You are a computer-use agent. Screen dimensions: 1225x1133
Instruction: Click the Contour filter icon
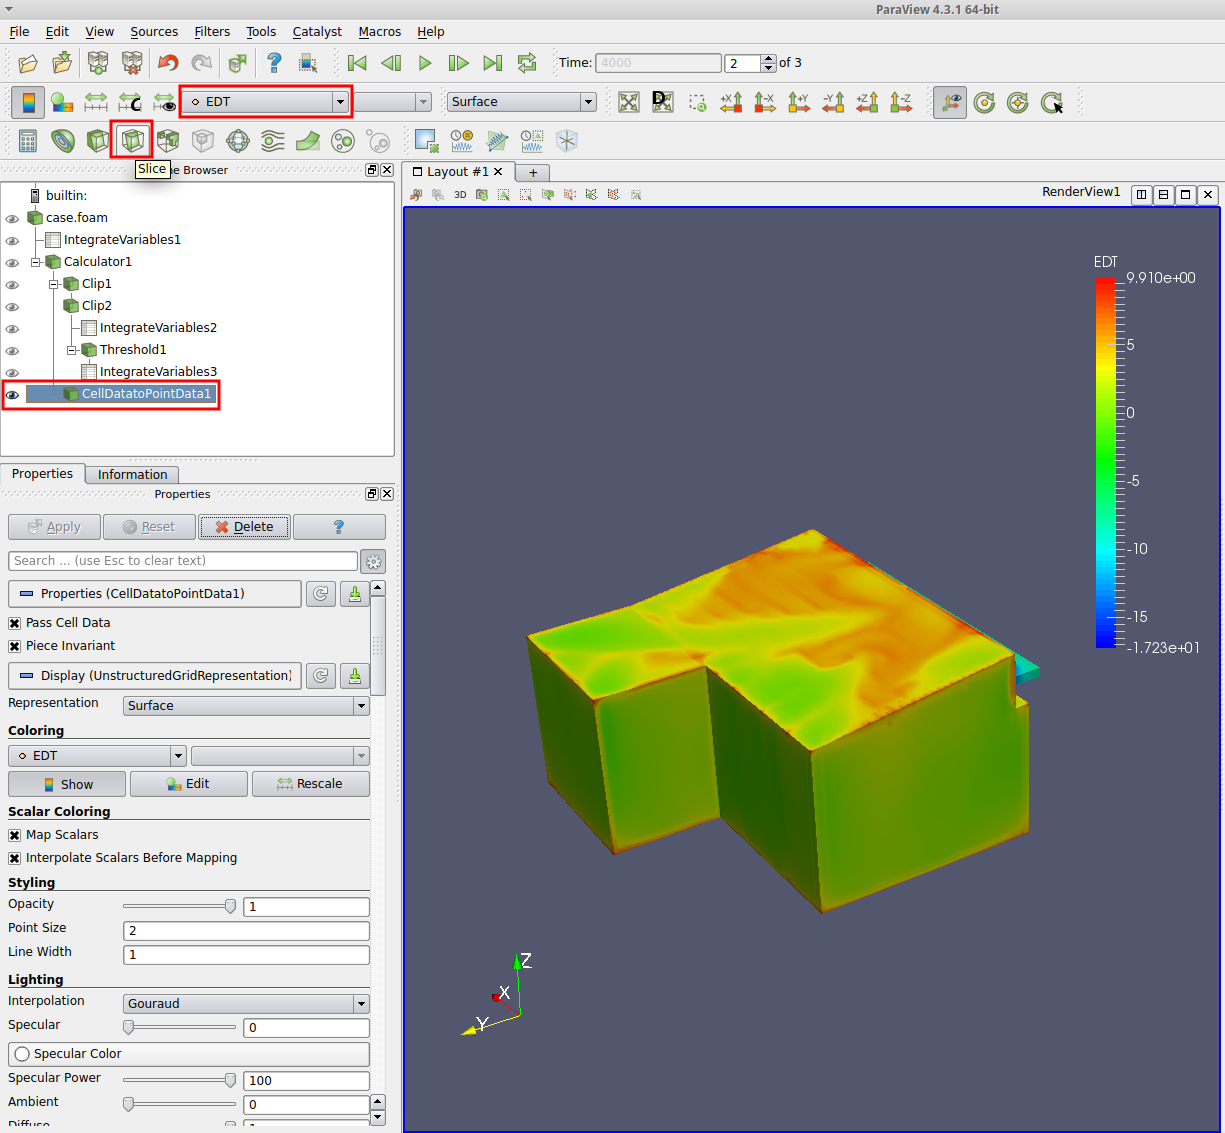[x=63, y=141]
